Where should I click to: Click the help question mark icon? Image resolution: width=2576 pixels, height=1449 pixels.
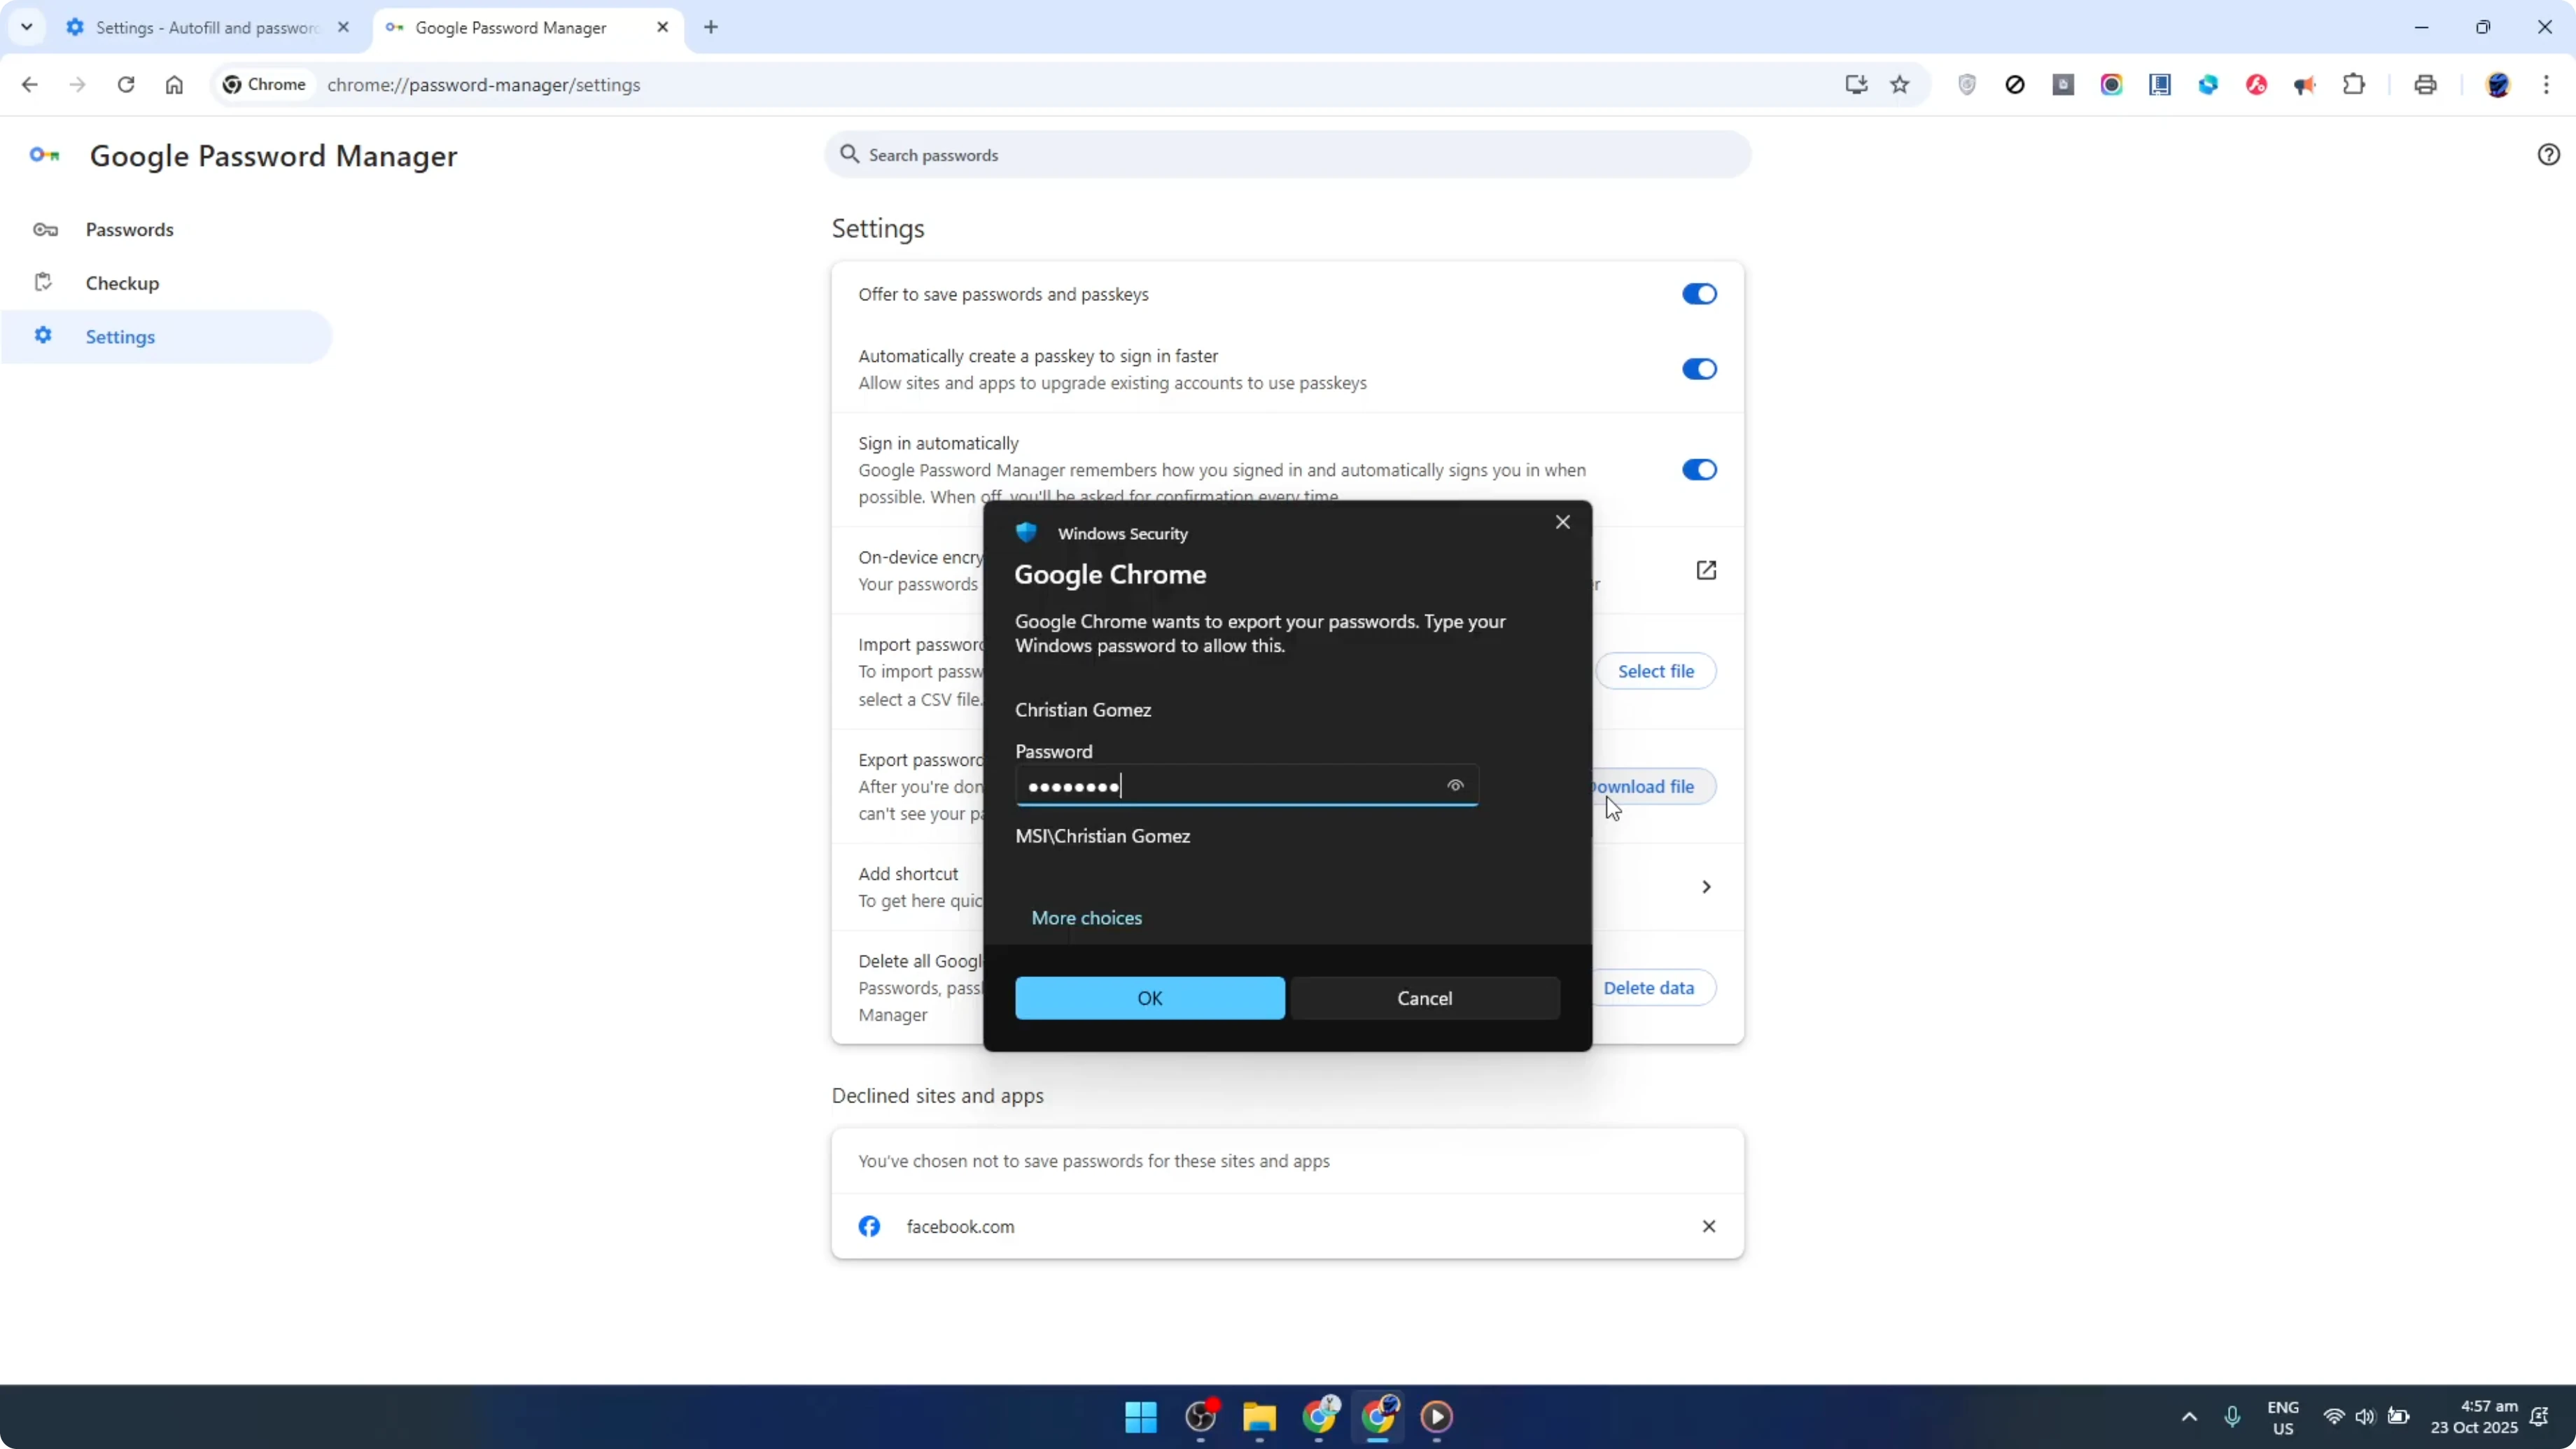[2548, 154]
